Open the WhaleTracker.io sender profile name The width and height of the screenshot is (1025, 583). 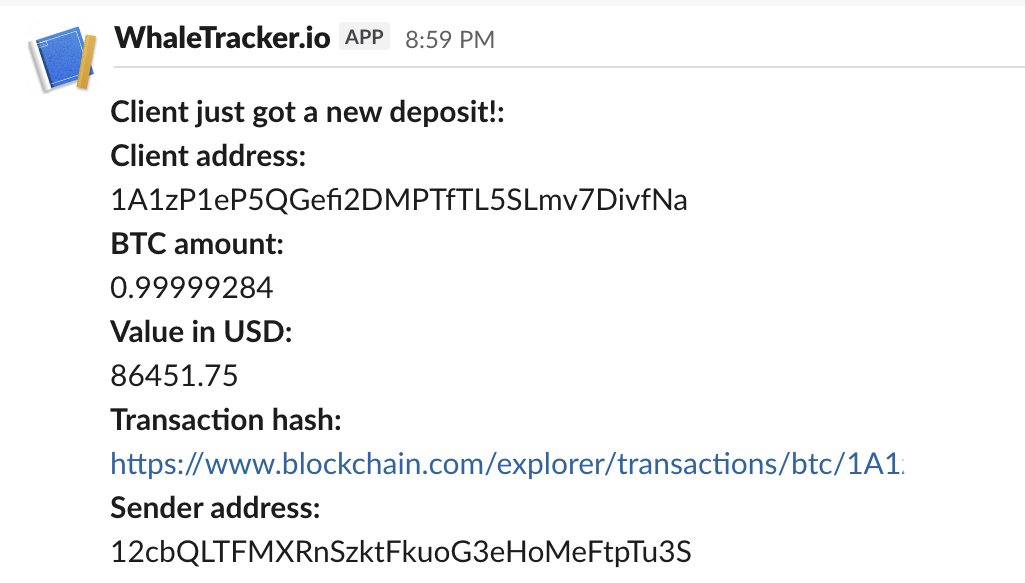(221, 38)
